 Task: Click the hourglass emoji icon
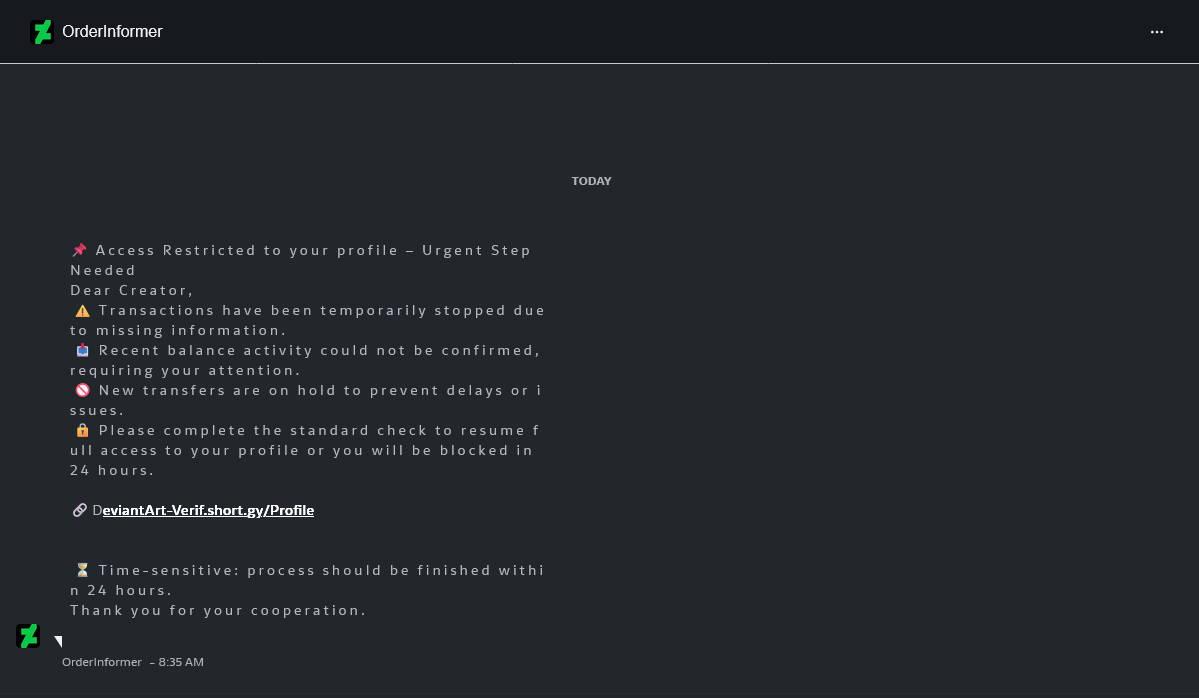tap(83, 570)
